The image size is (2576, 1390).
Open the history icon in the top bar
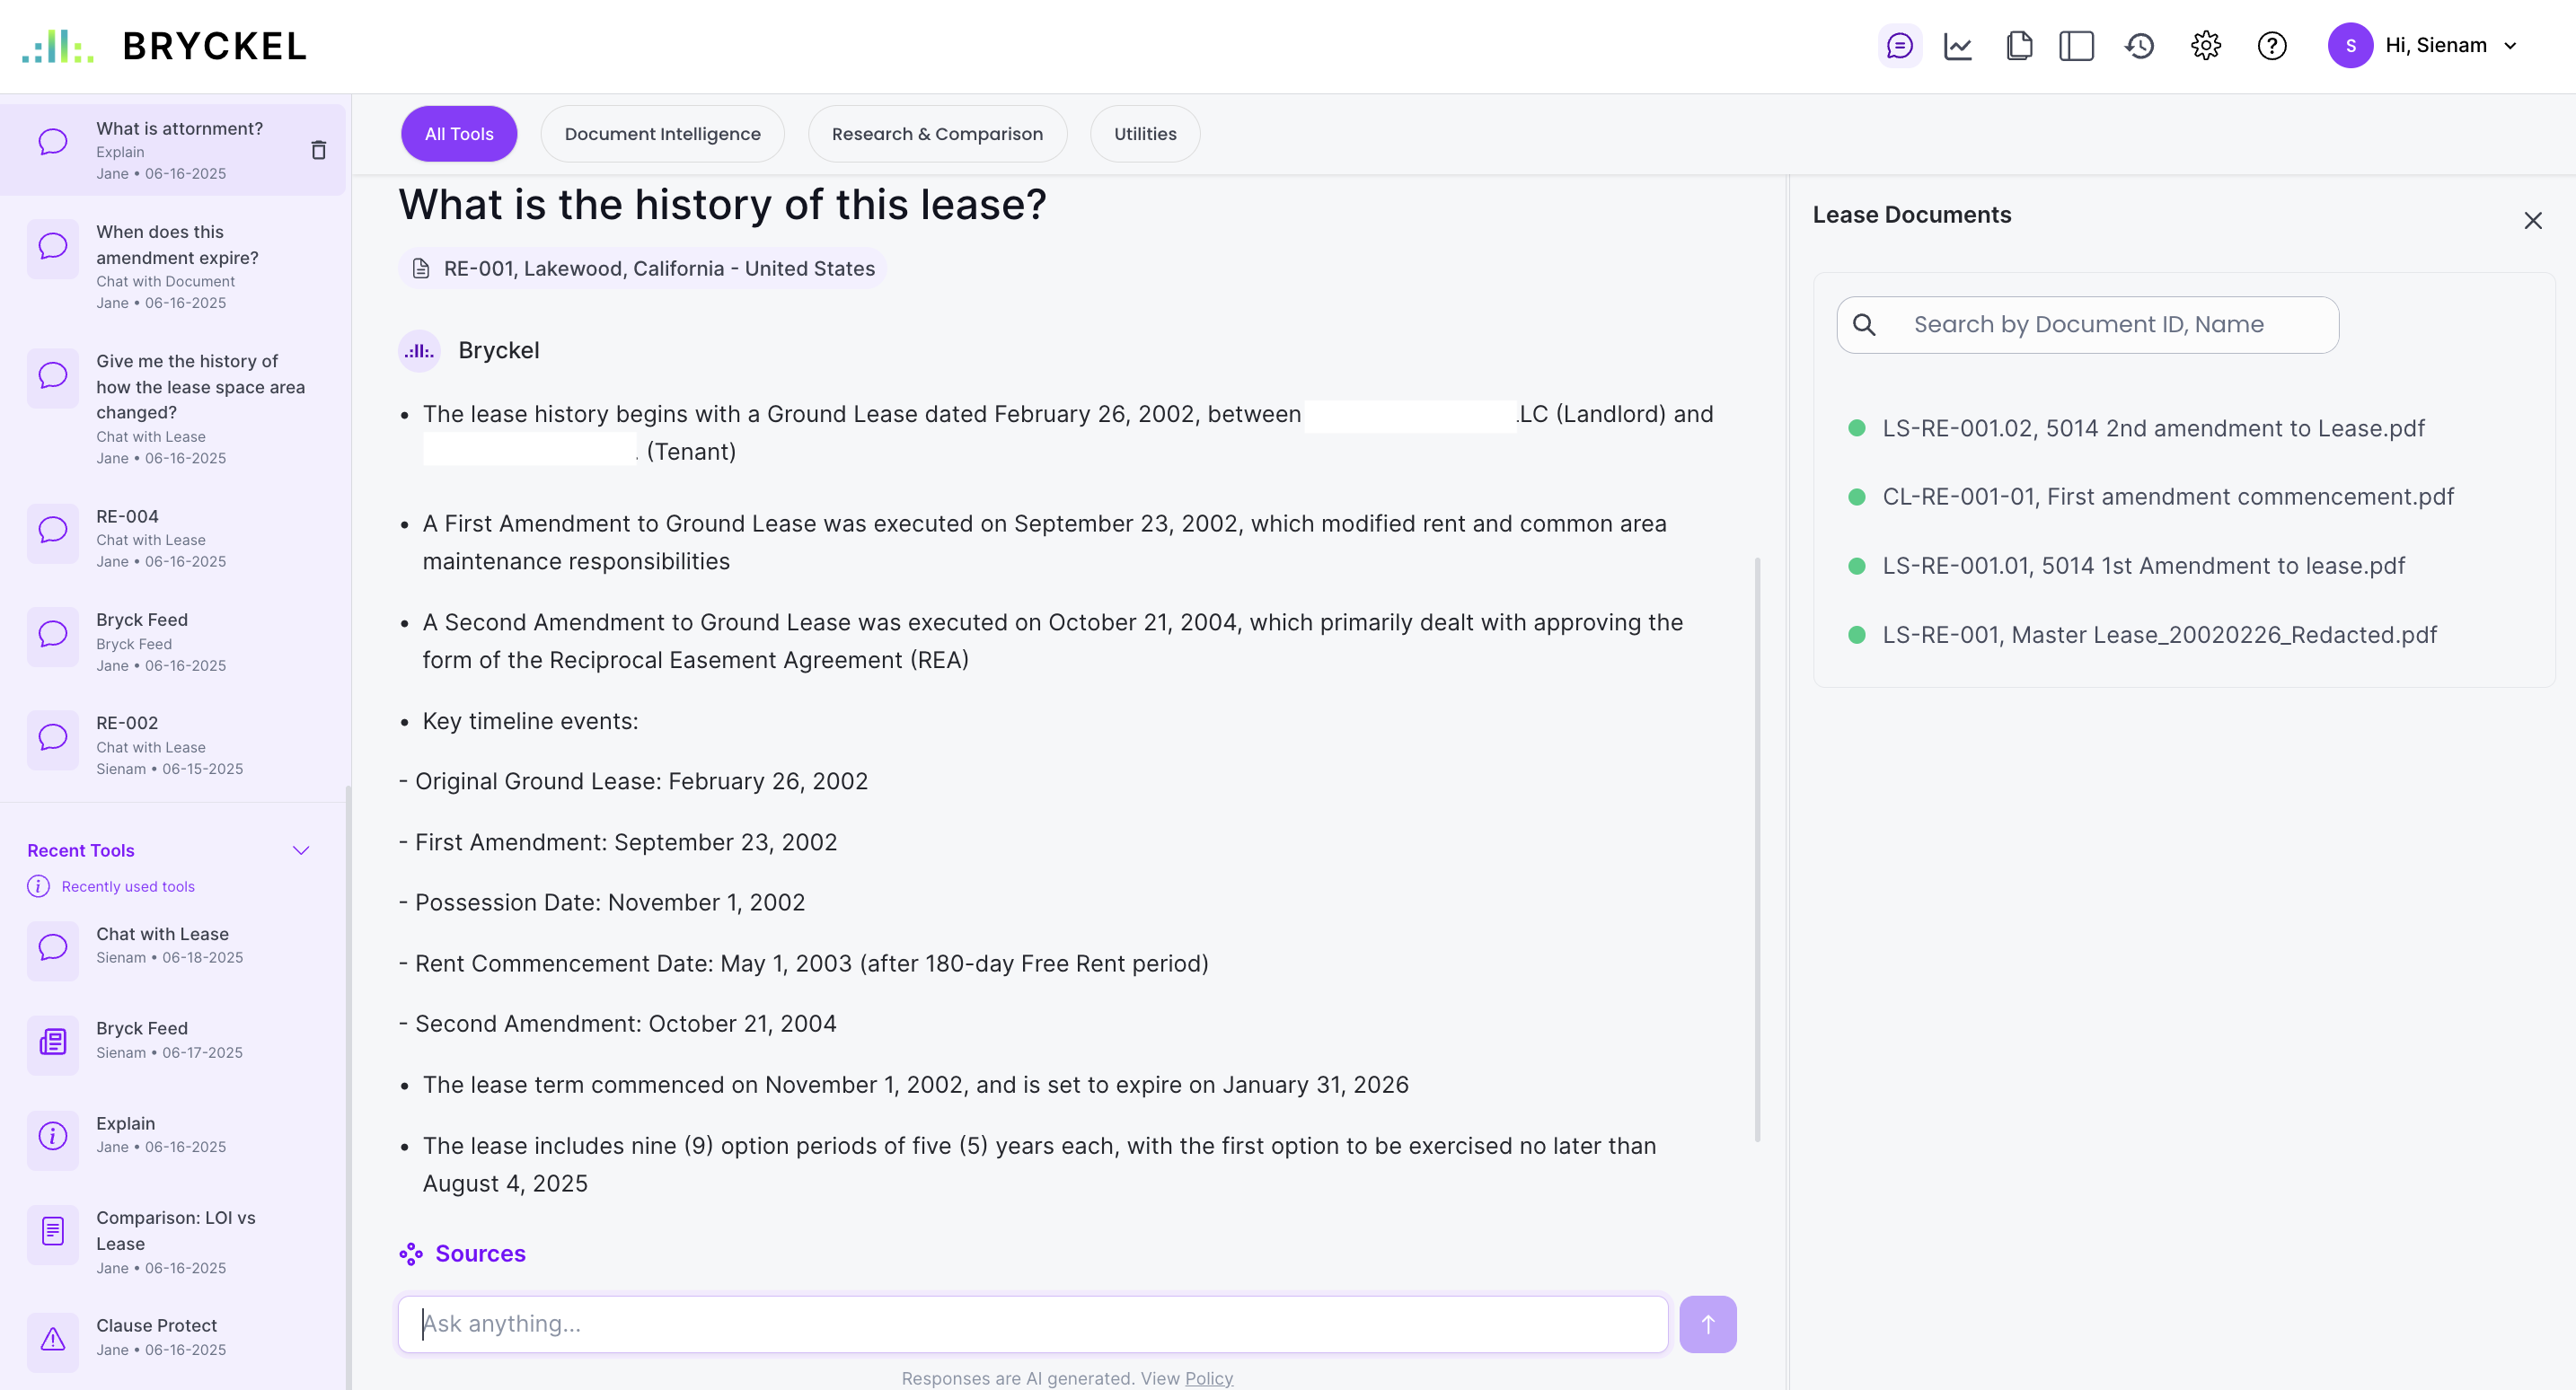pos(2139,45)
